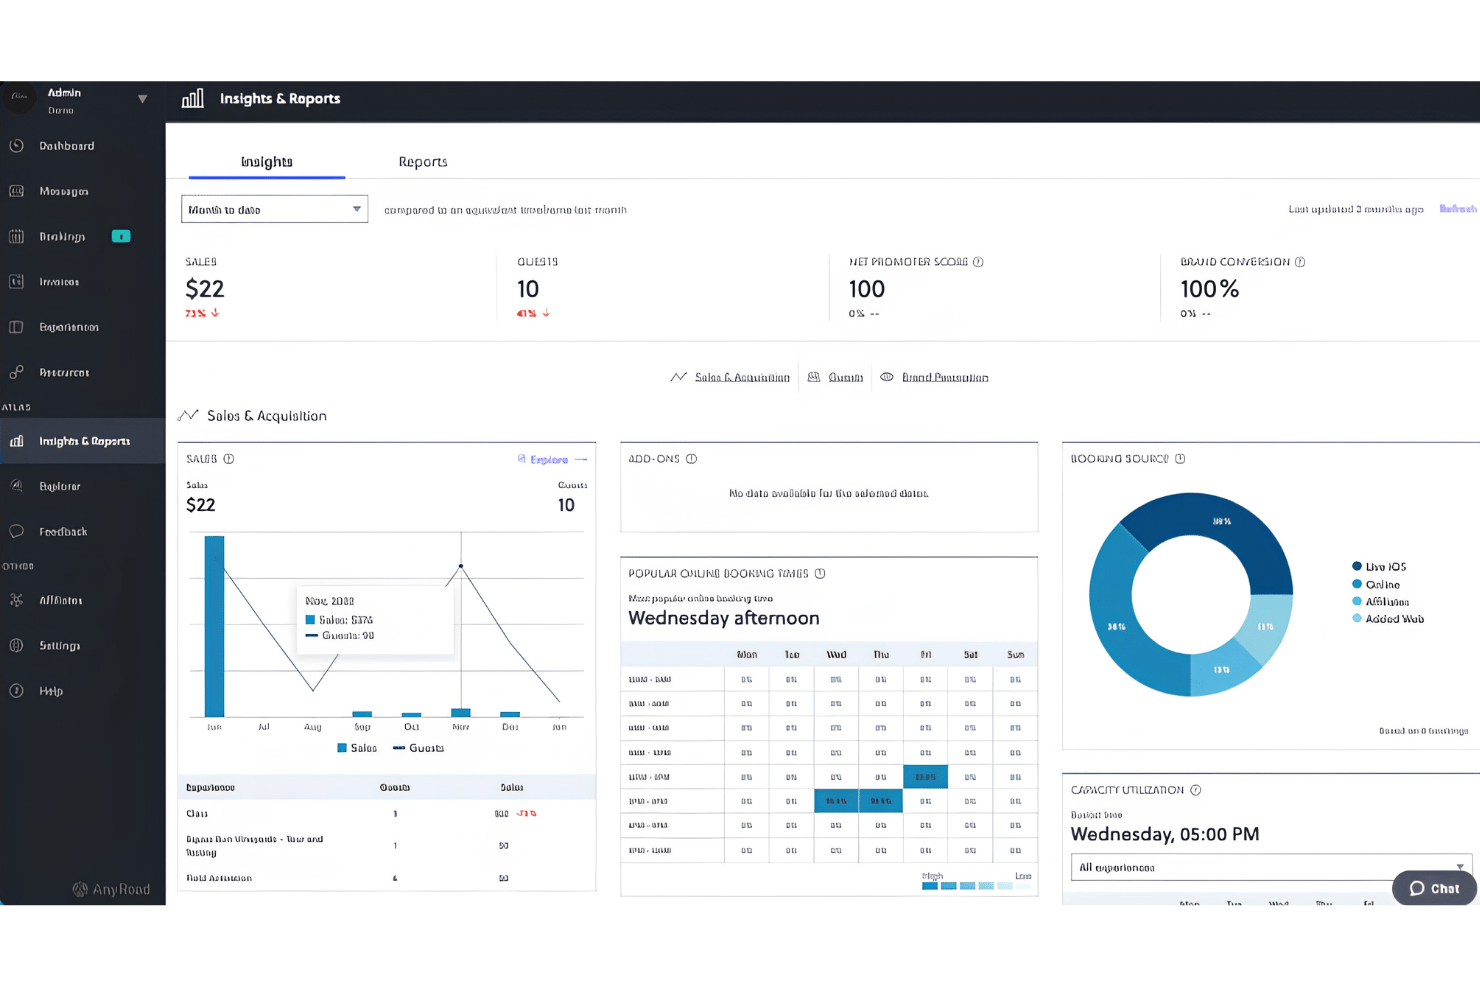Open the Resources sidebar icon
The height and width of the screenshot is (987, 1480).
pos(17,372)
